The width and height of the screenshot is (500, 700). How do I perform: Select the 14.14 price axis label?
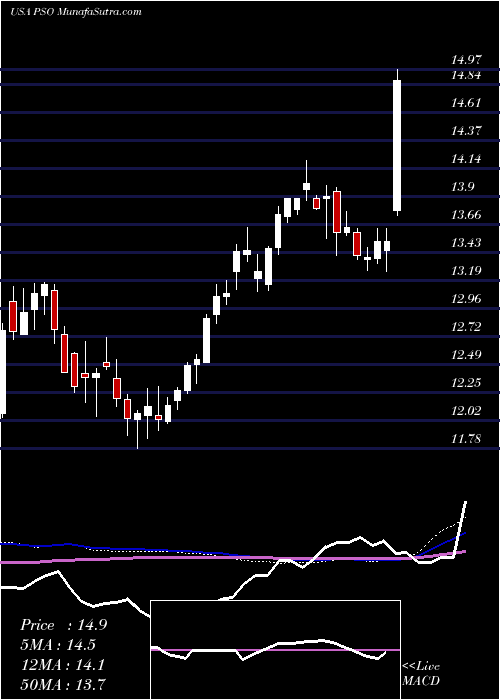pos(466,159)
